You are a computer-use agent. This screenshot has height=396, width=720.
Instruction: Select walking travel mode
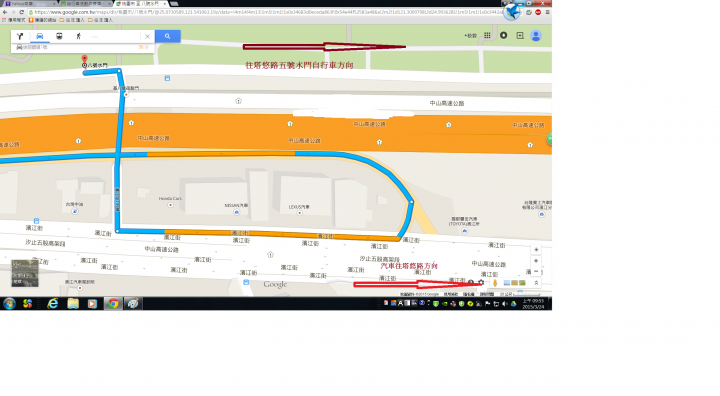(79, 36)
